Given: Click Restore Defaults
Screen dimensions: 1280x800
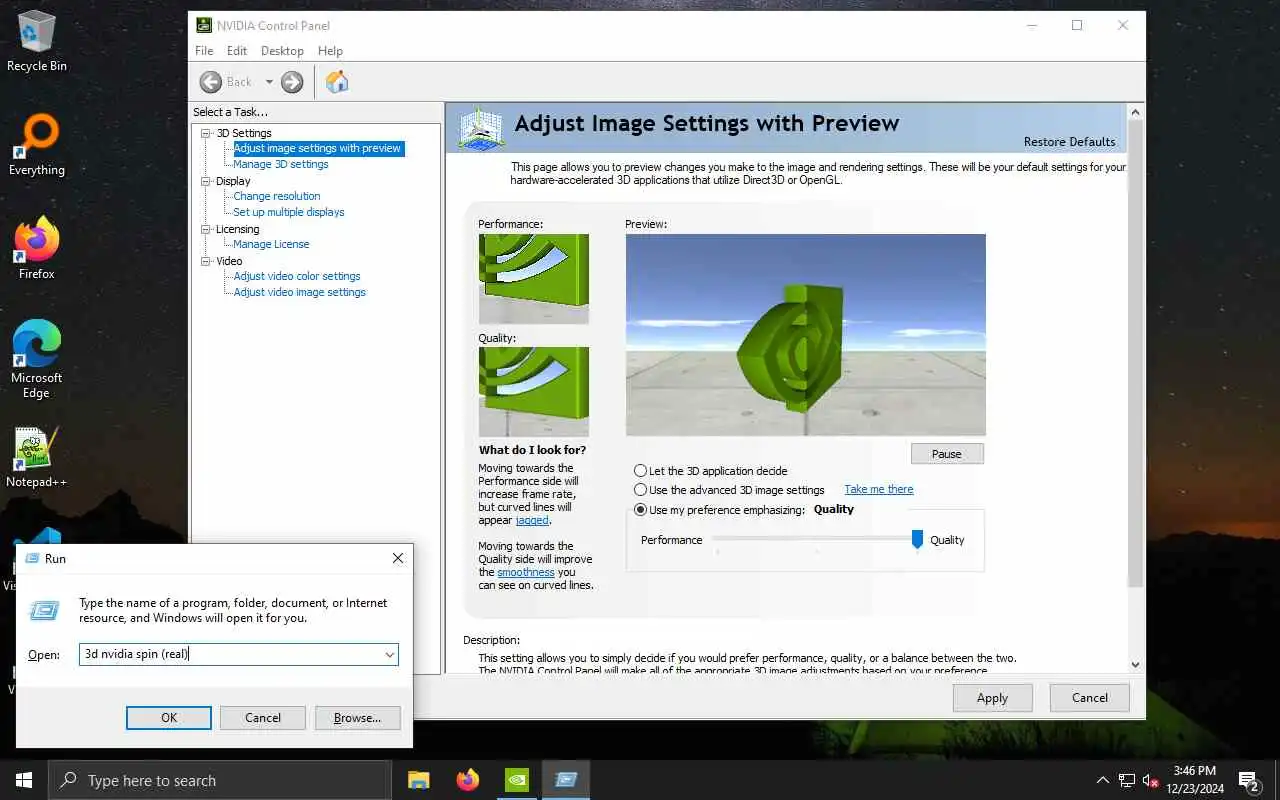Looking at the screenshot, I should (x=1069, y=142).
